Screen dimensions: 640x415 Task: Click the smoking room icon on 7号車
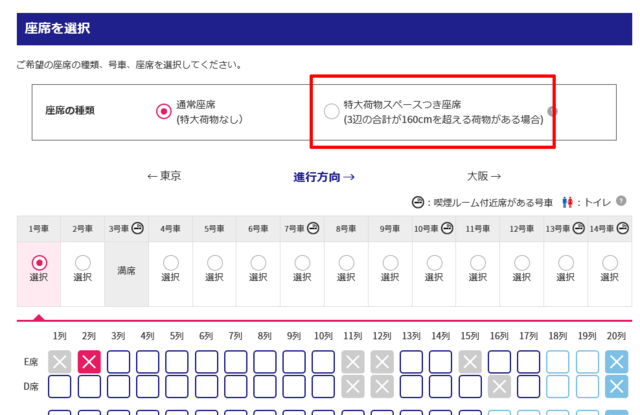[x=314, y=229]
